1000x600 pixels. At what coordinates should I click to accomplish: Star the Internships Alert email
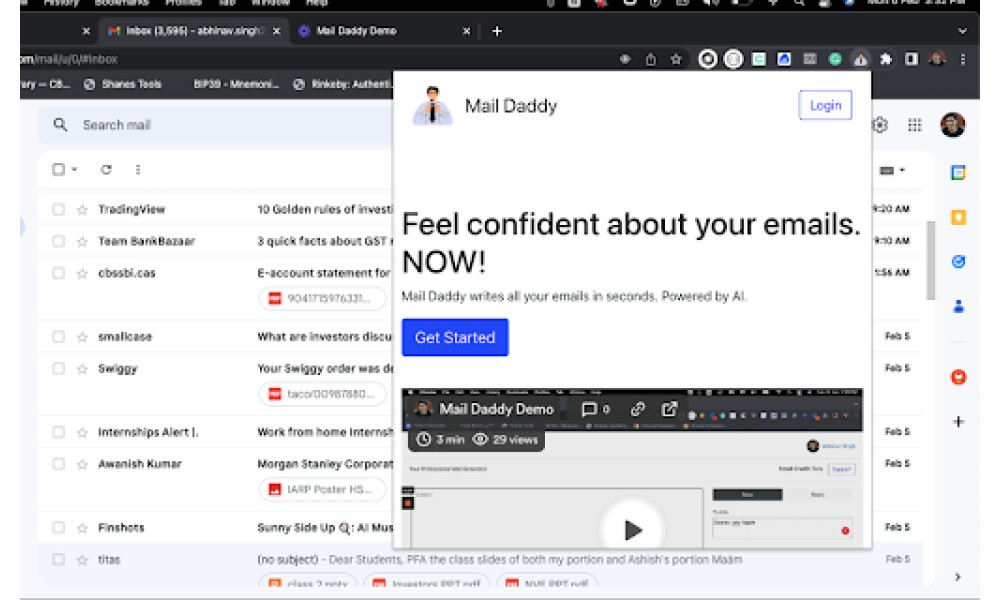82,432
